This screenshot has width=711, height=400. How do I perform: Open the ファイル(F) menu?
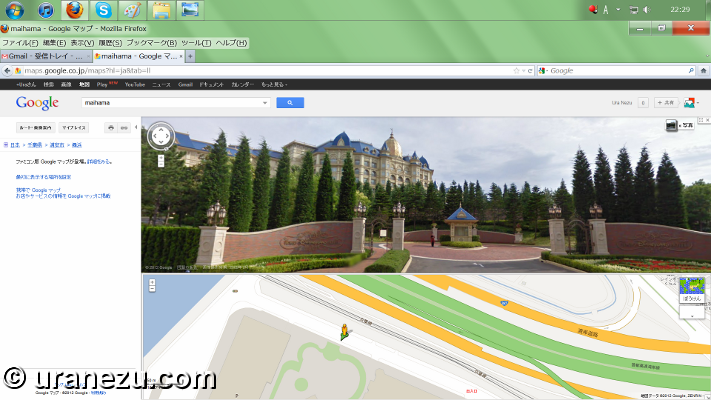[x=20, y=43]
